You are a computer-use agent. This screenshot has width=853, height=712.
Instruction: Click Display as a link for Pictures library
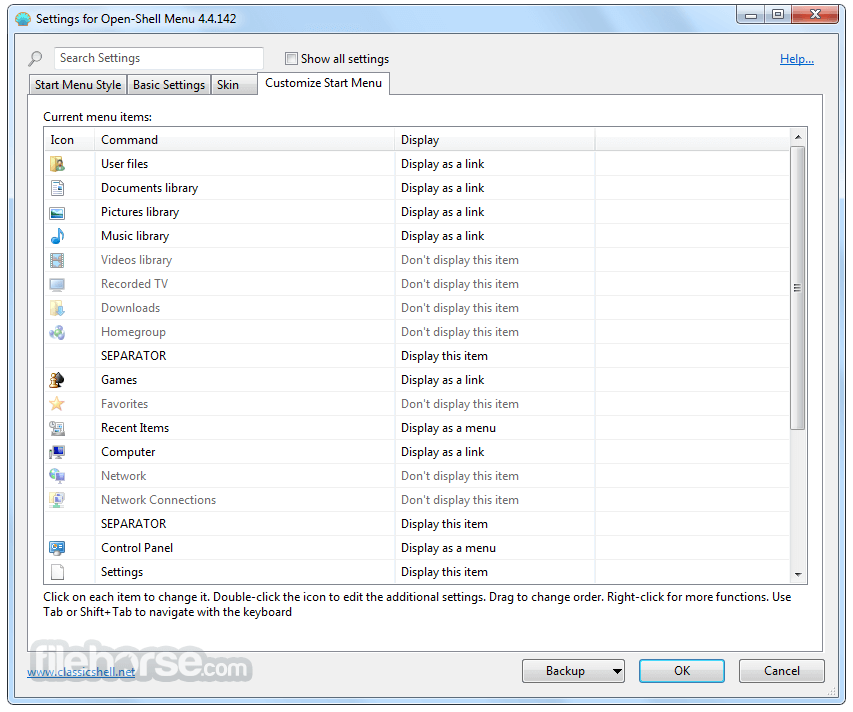(x=442, y=212)
